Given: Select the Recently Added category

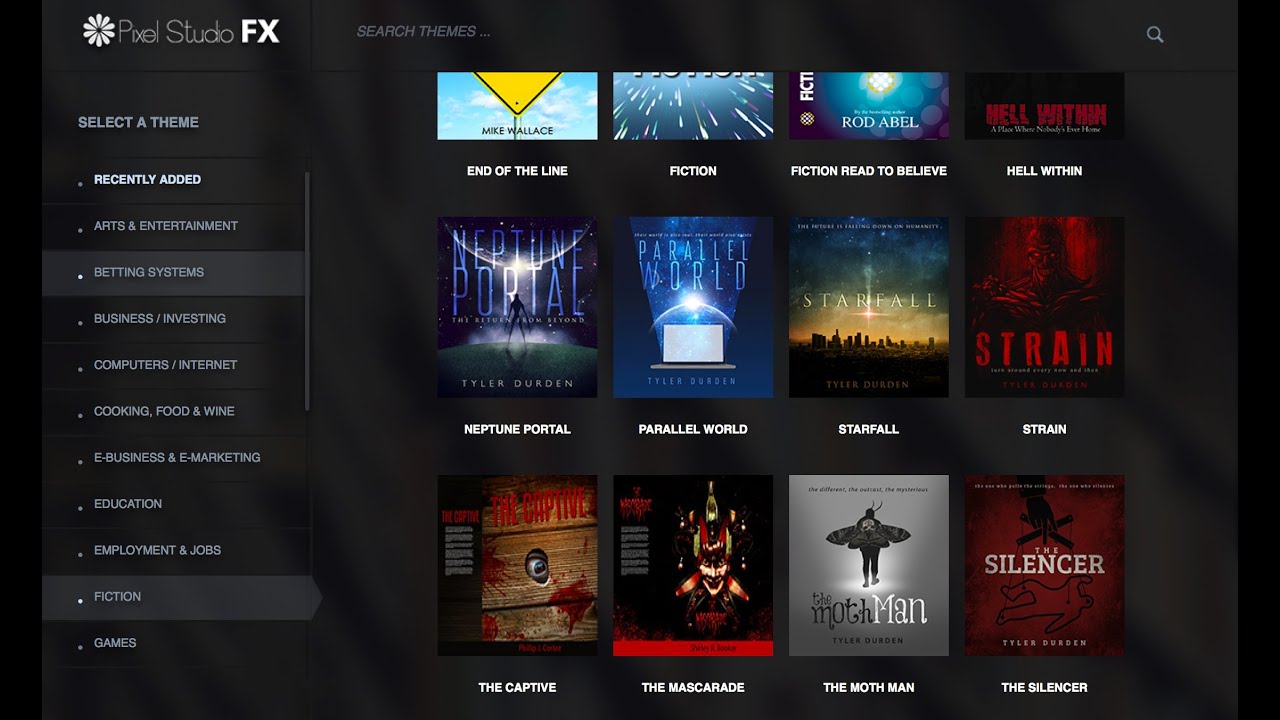Looking at the screenshot, I should (175, 180).
